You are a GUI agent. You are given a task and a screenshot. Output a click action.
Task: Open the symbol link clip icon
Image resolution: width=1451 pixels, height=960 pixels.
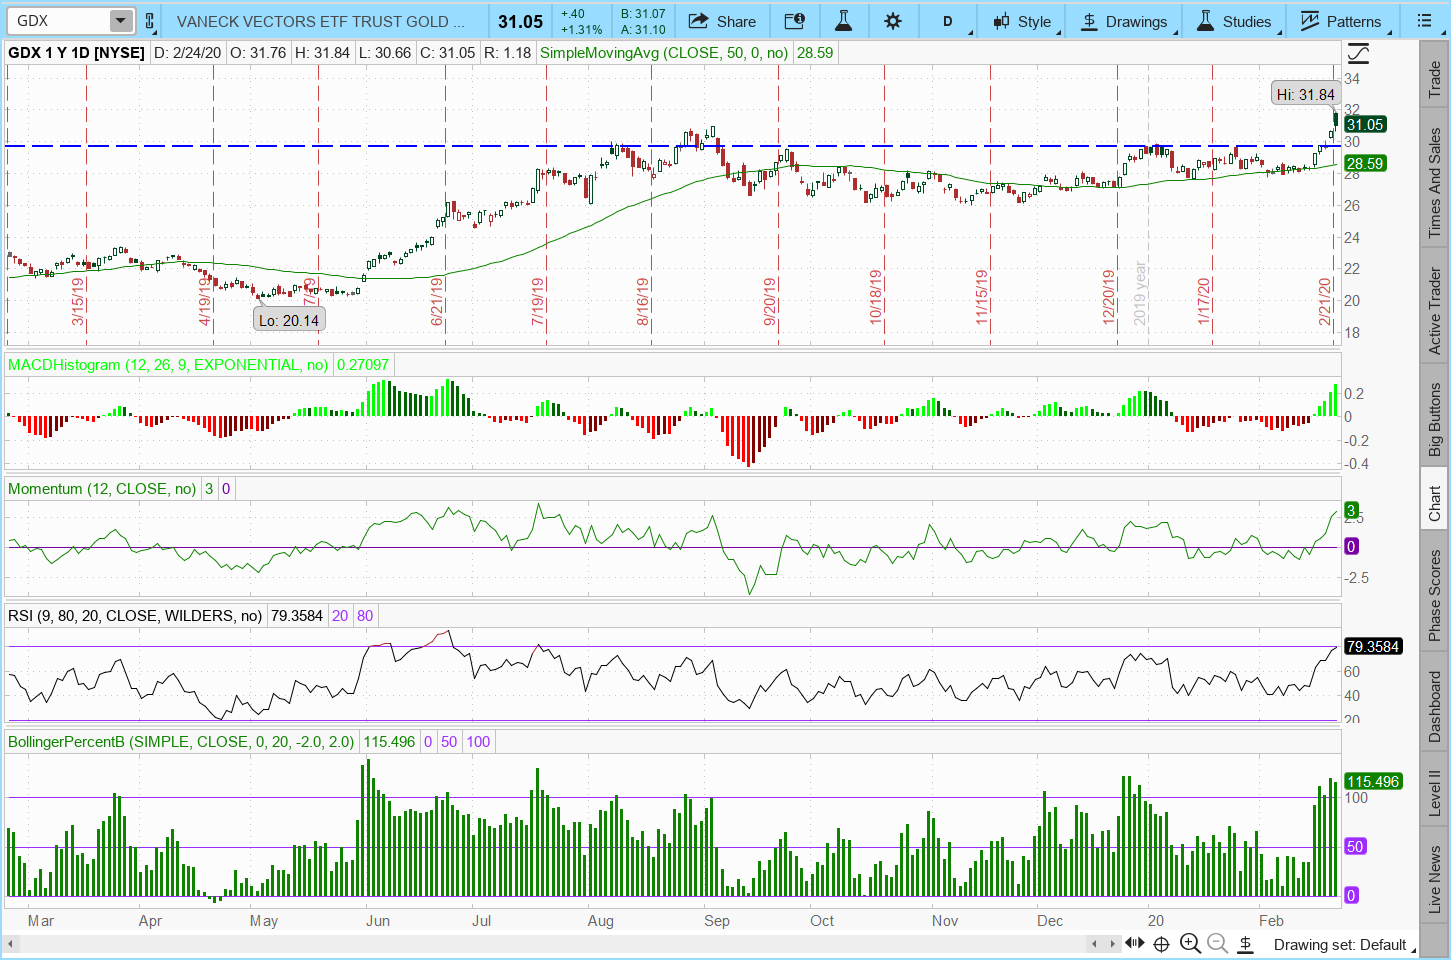tap(150, 21)
